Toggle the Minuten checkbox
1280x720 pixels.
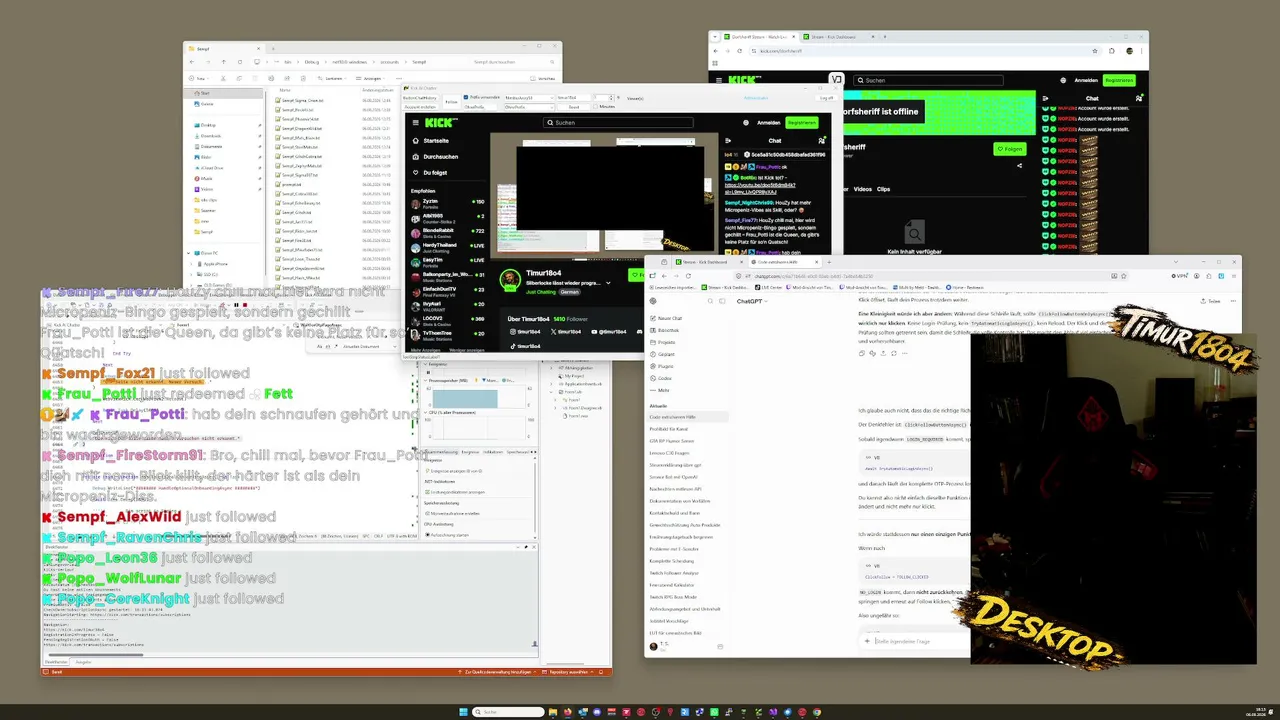pyautogui.click(x=597, y=106)
